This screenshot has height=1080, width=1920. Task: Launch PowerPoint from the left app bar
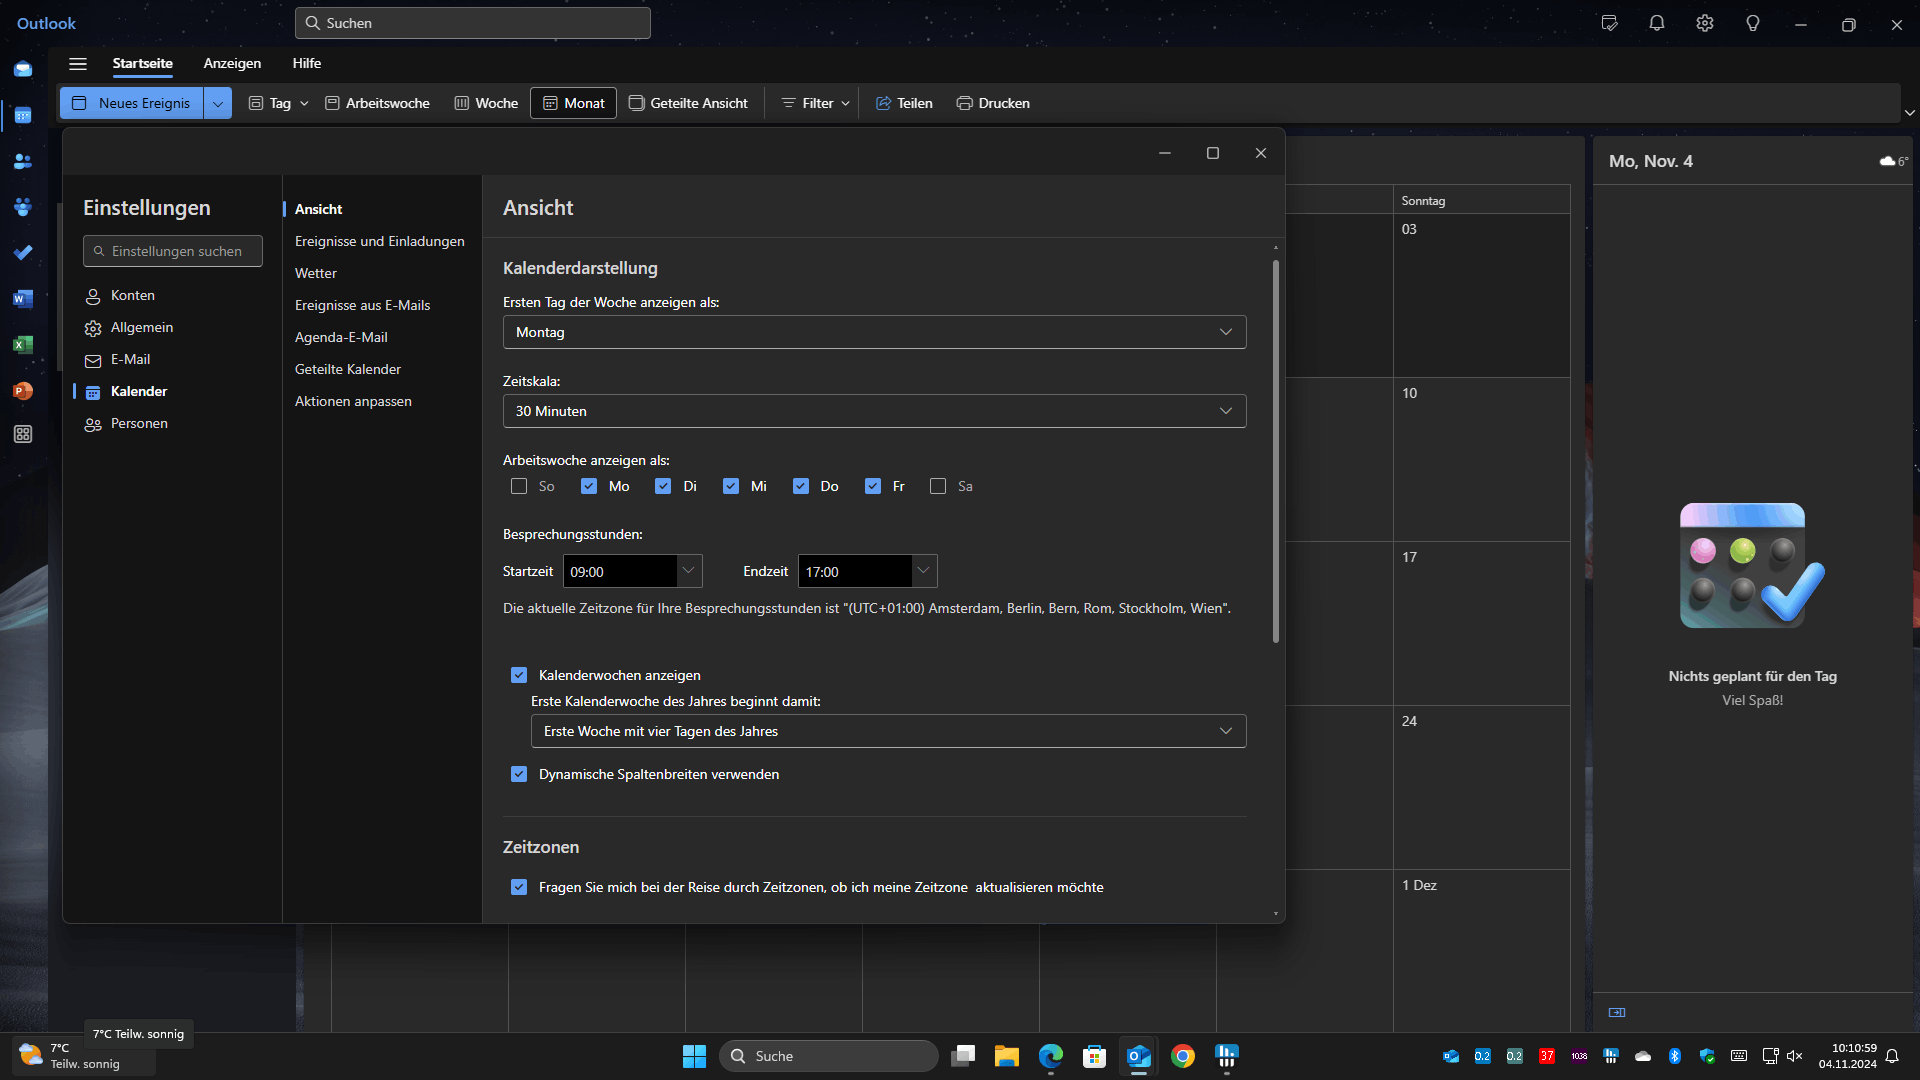point(23,391)
